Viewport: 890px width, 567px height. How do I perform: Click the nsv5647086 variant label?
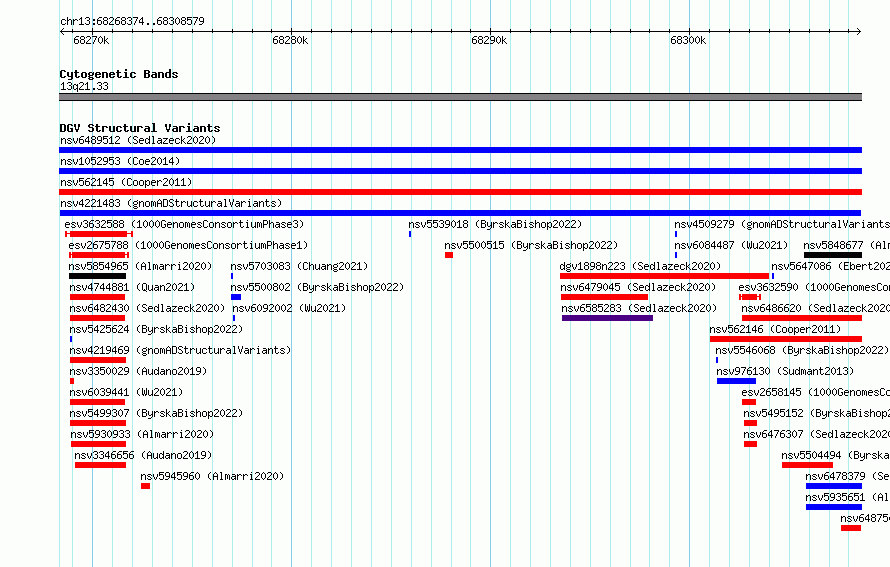[x=830, y=266]
